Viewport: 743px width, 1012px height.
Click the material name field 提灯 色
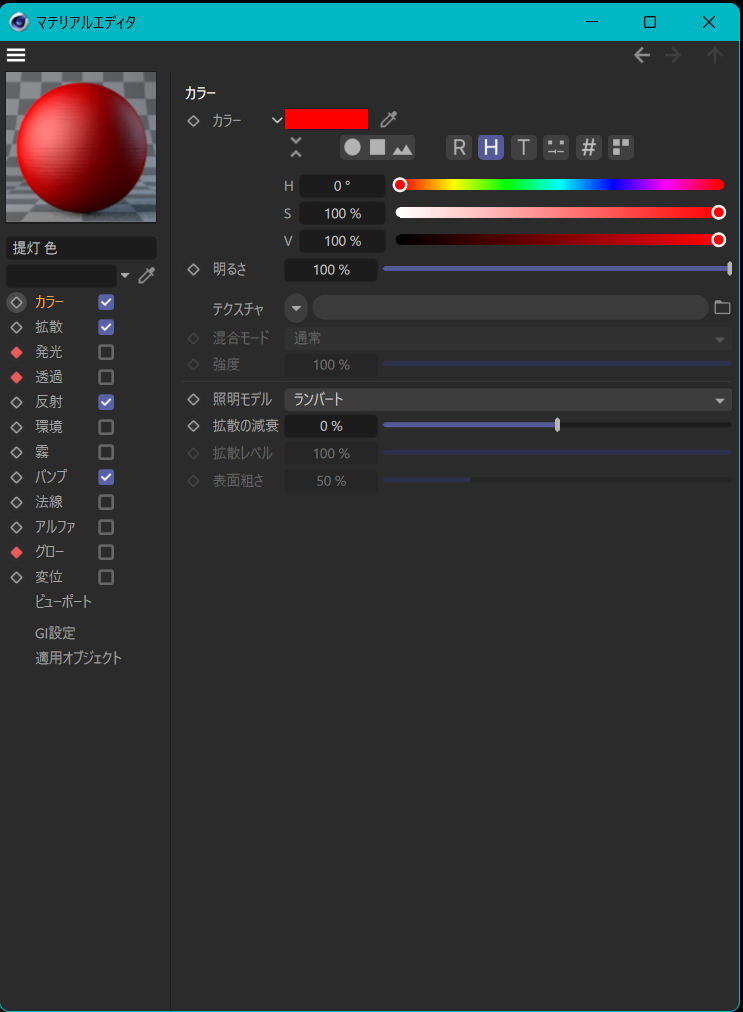coord(81,248)
